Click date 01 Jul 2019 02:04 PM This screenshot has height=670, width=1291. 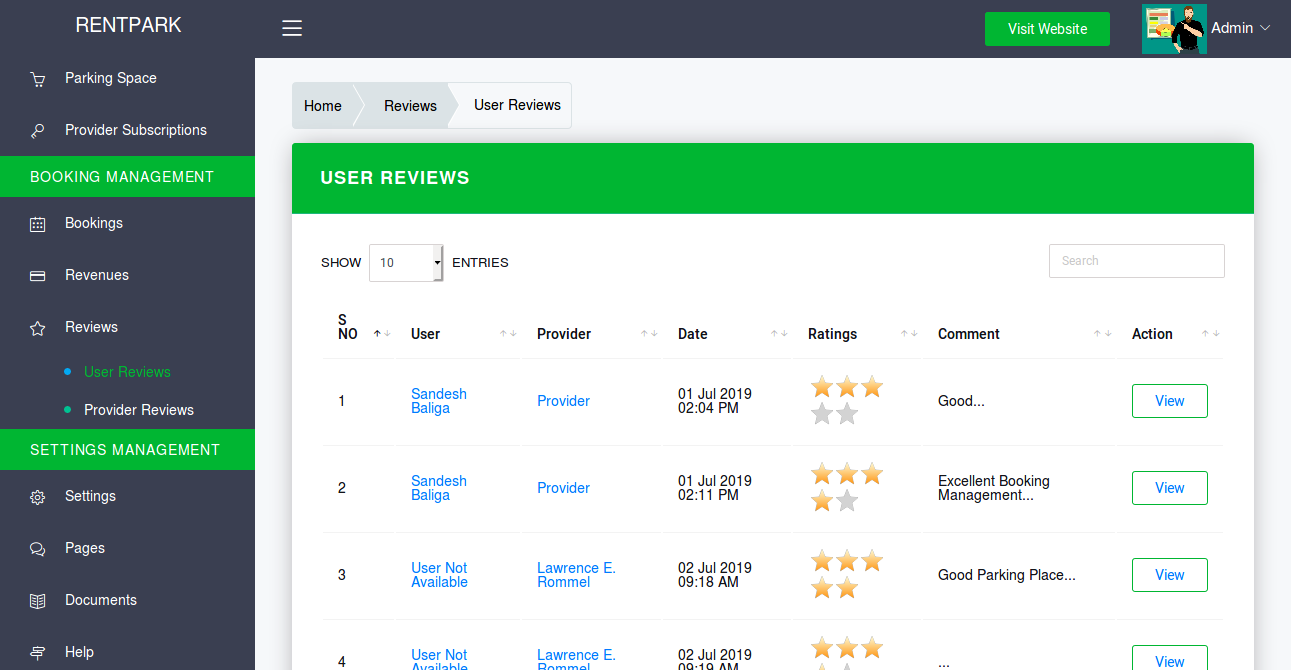coord(715,401)
